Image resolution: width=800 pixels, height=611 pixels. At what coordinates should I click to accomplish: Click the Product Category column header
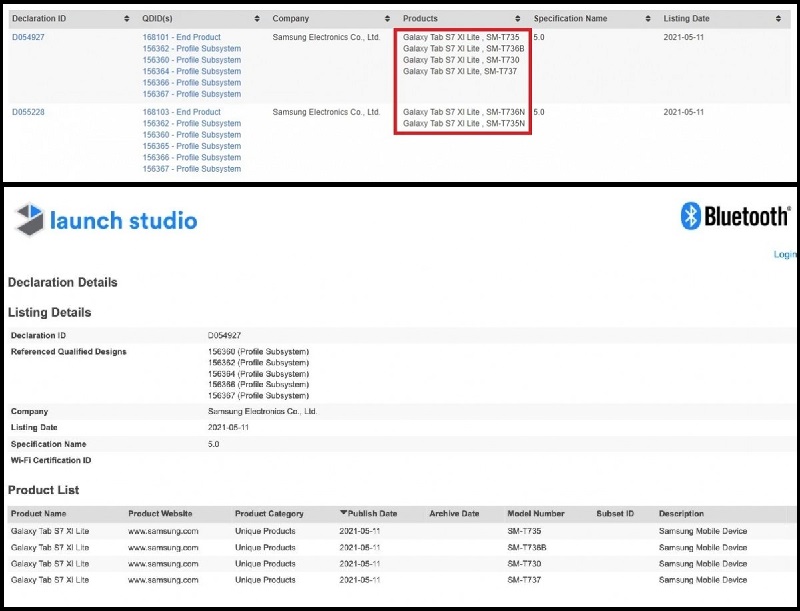(x=269, y=514)
